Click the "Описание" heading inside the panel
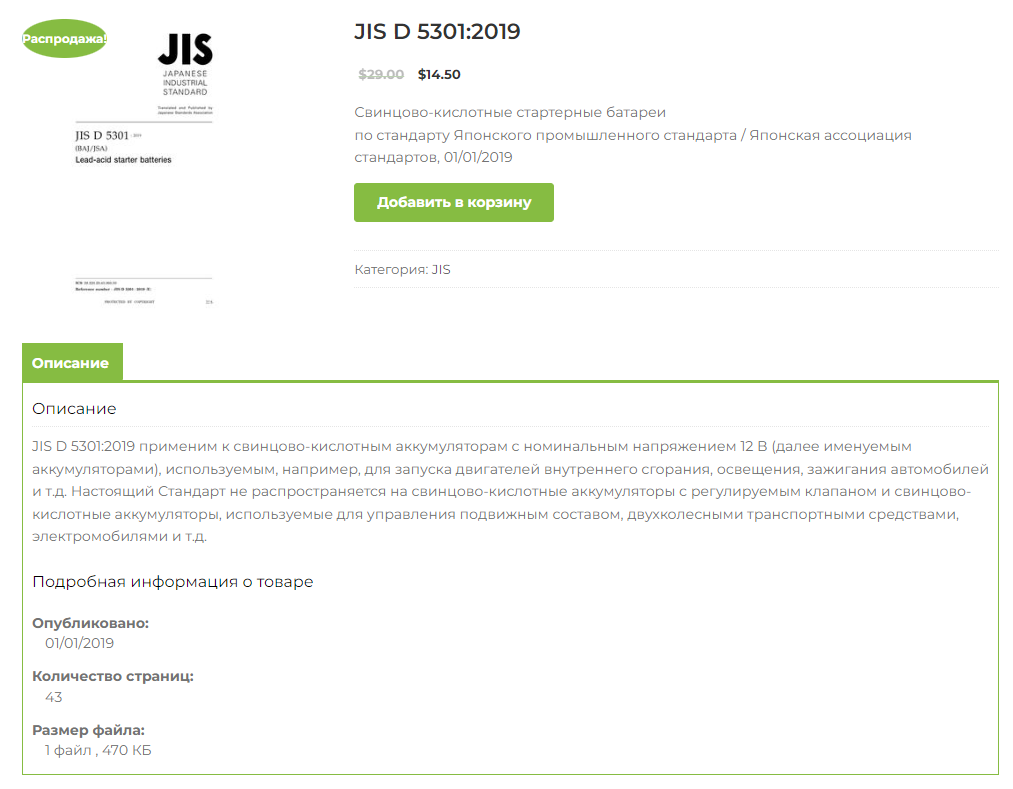Image resolution: width=1013 pixels, height=789 pixels. (x=74, y=409)
